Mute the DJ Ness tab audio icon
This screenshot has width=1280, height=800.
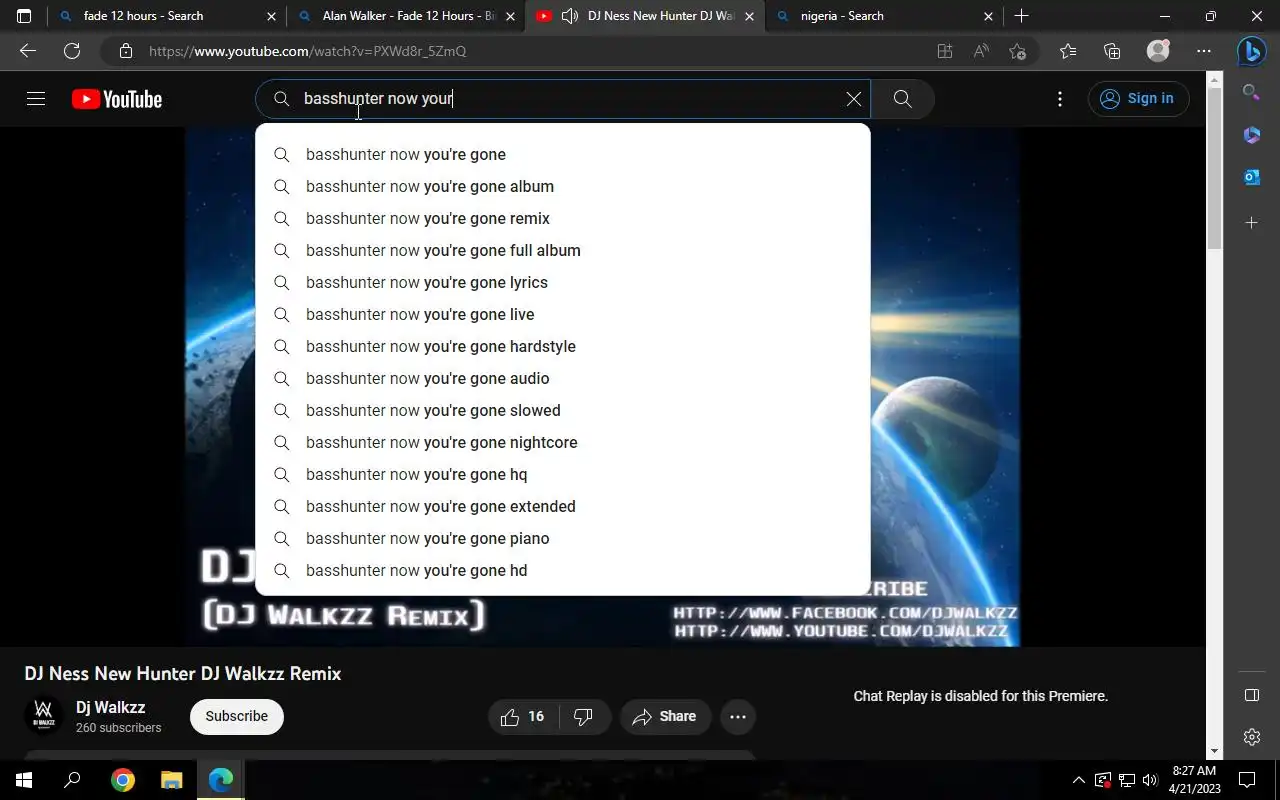point(570,16)
